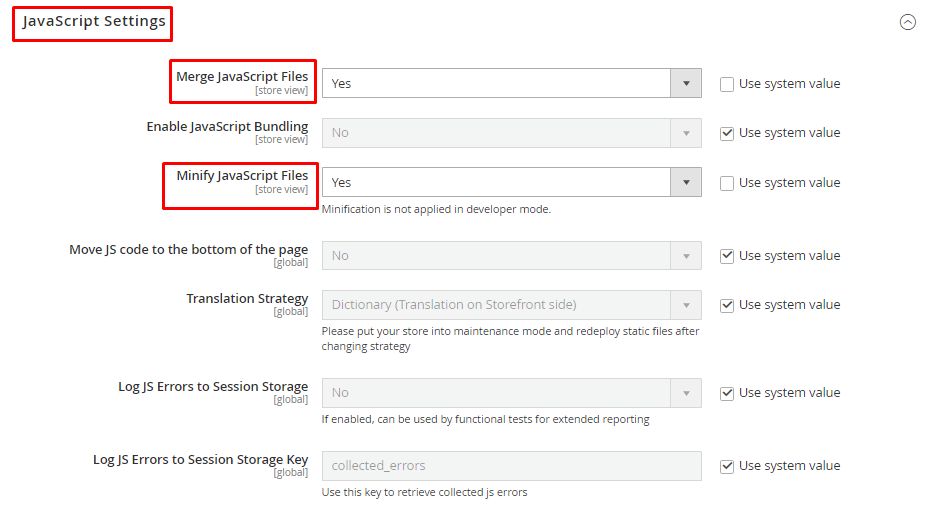Image resolution: width=931 pixels, height=514 pixels.
Task: Check system value for Minify JavaScript Files
Action: click(x=727, y=183)
